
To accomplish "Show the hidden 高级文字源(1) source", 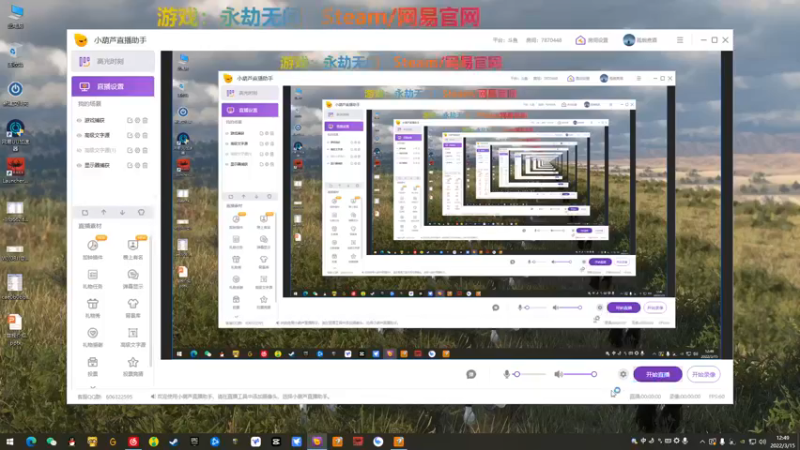I will [79, 151].
